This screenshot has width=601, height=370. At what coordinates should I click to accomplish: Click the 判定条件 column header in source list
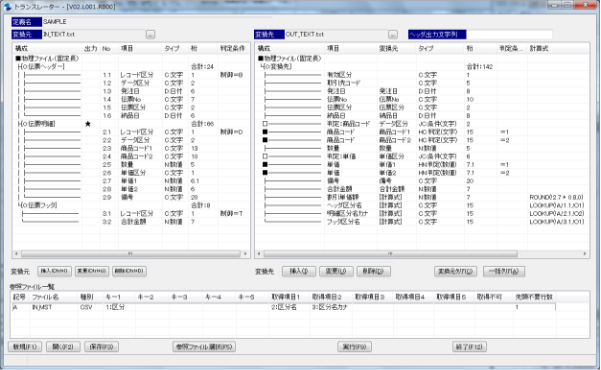(232, 48)
